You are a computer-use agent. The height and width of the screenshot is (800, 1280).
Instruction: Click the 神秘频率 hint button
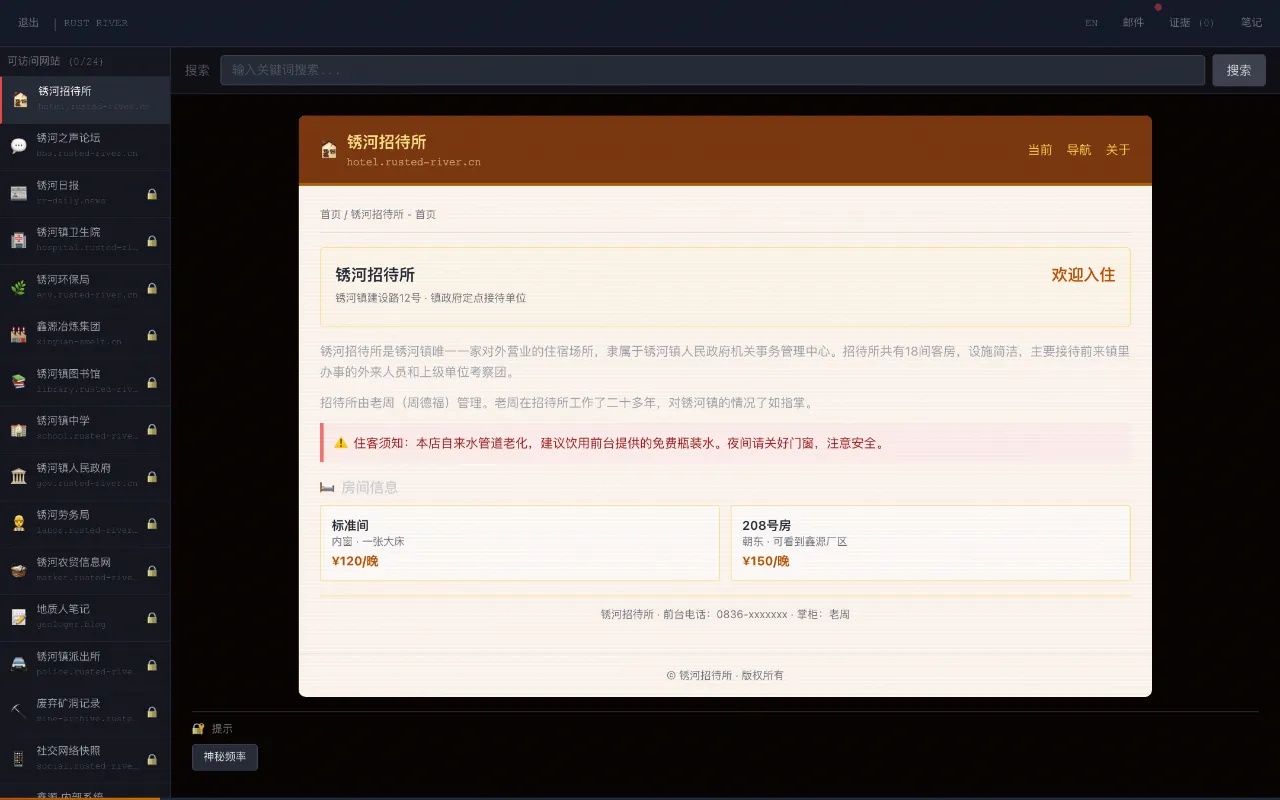tap(225, 757)
